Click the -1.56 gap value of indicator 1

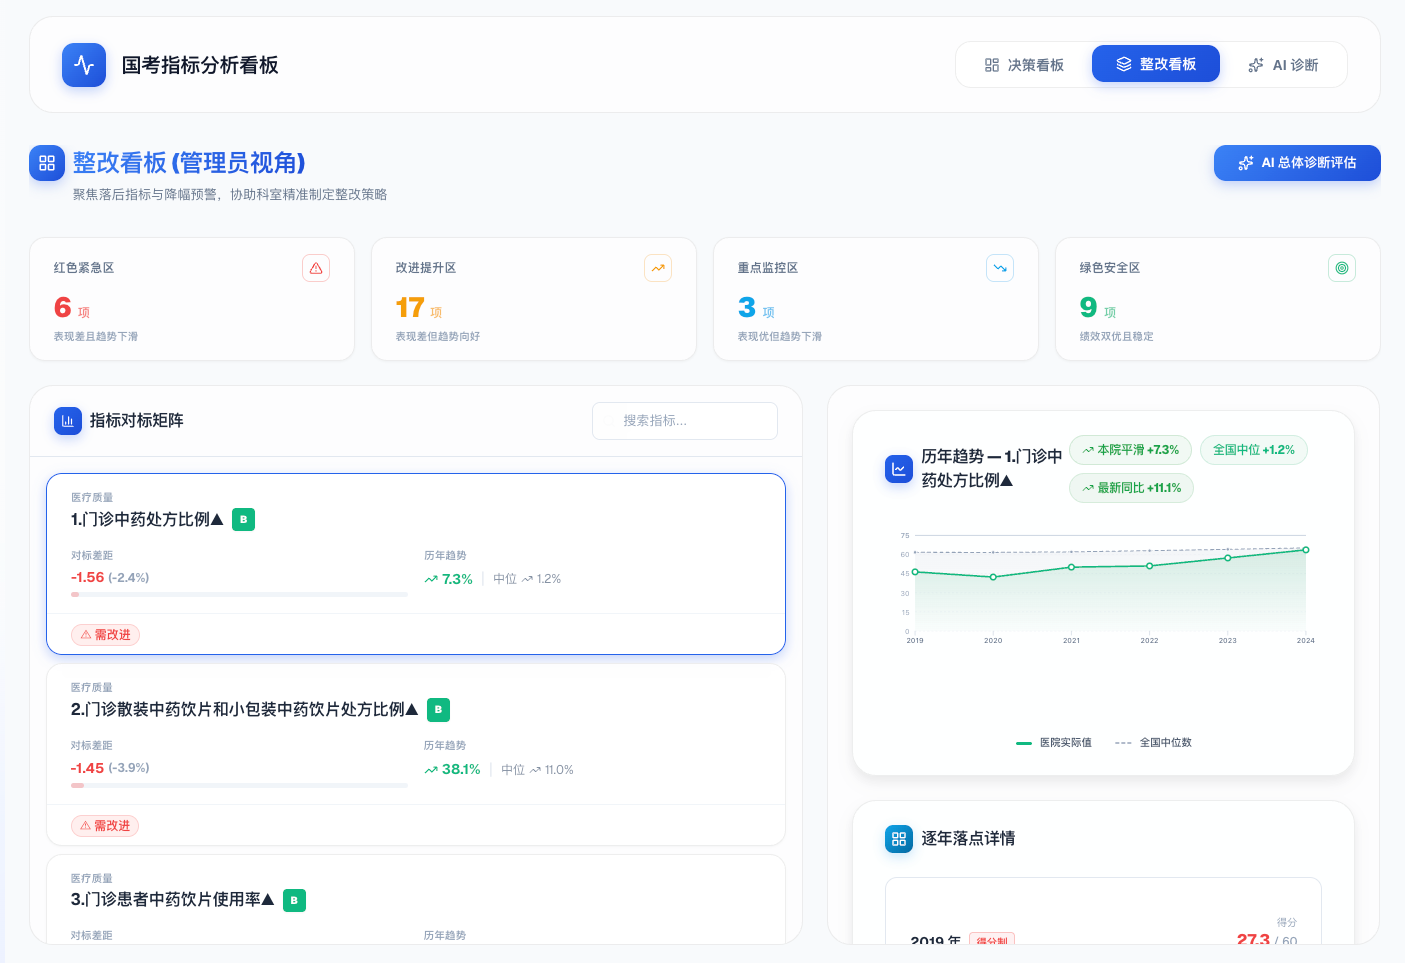88,577
